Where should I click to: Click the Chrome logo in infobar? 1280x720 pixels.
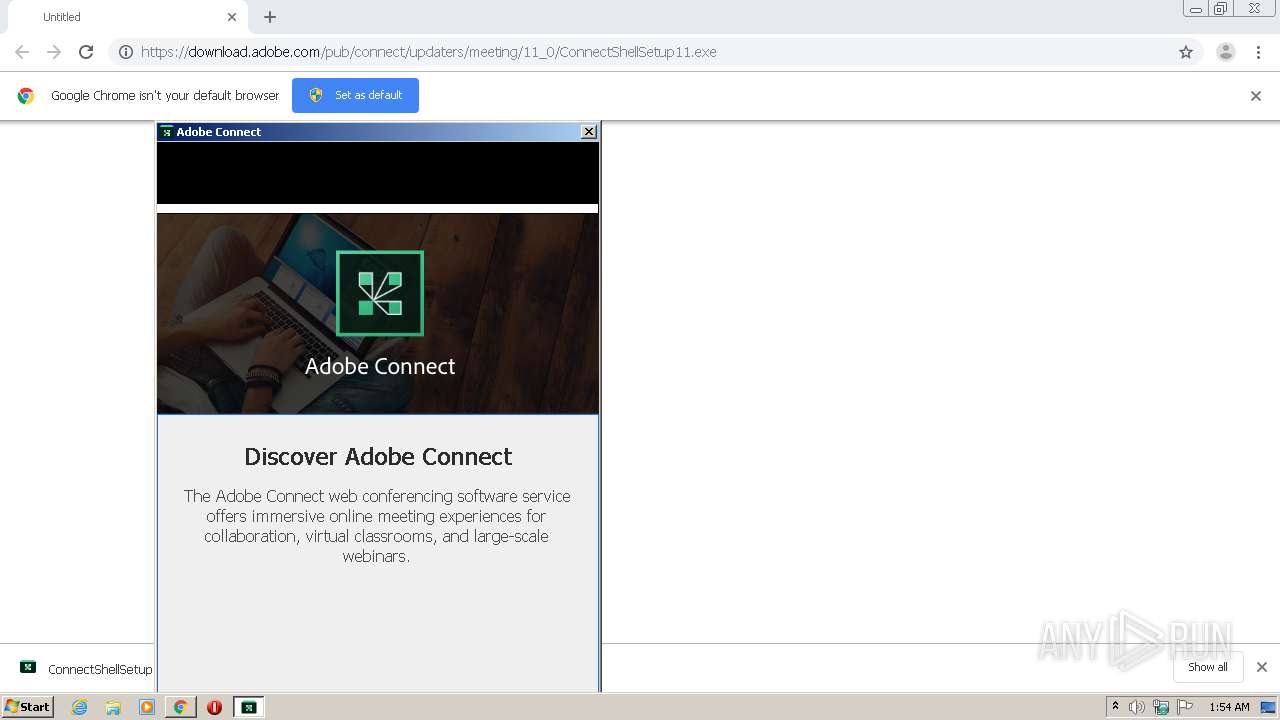(26, 96)
